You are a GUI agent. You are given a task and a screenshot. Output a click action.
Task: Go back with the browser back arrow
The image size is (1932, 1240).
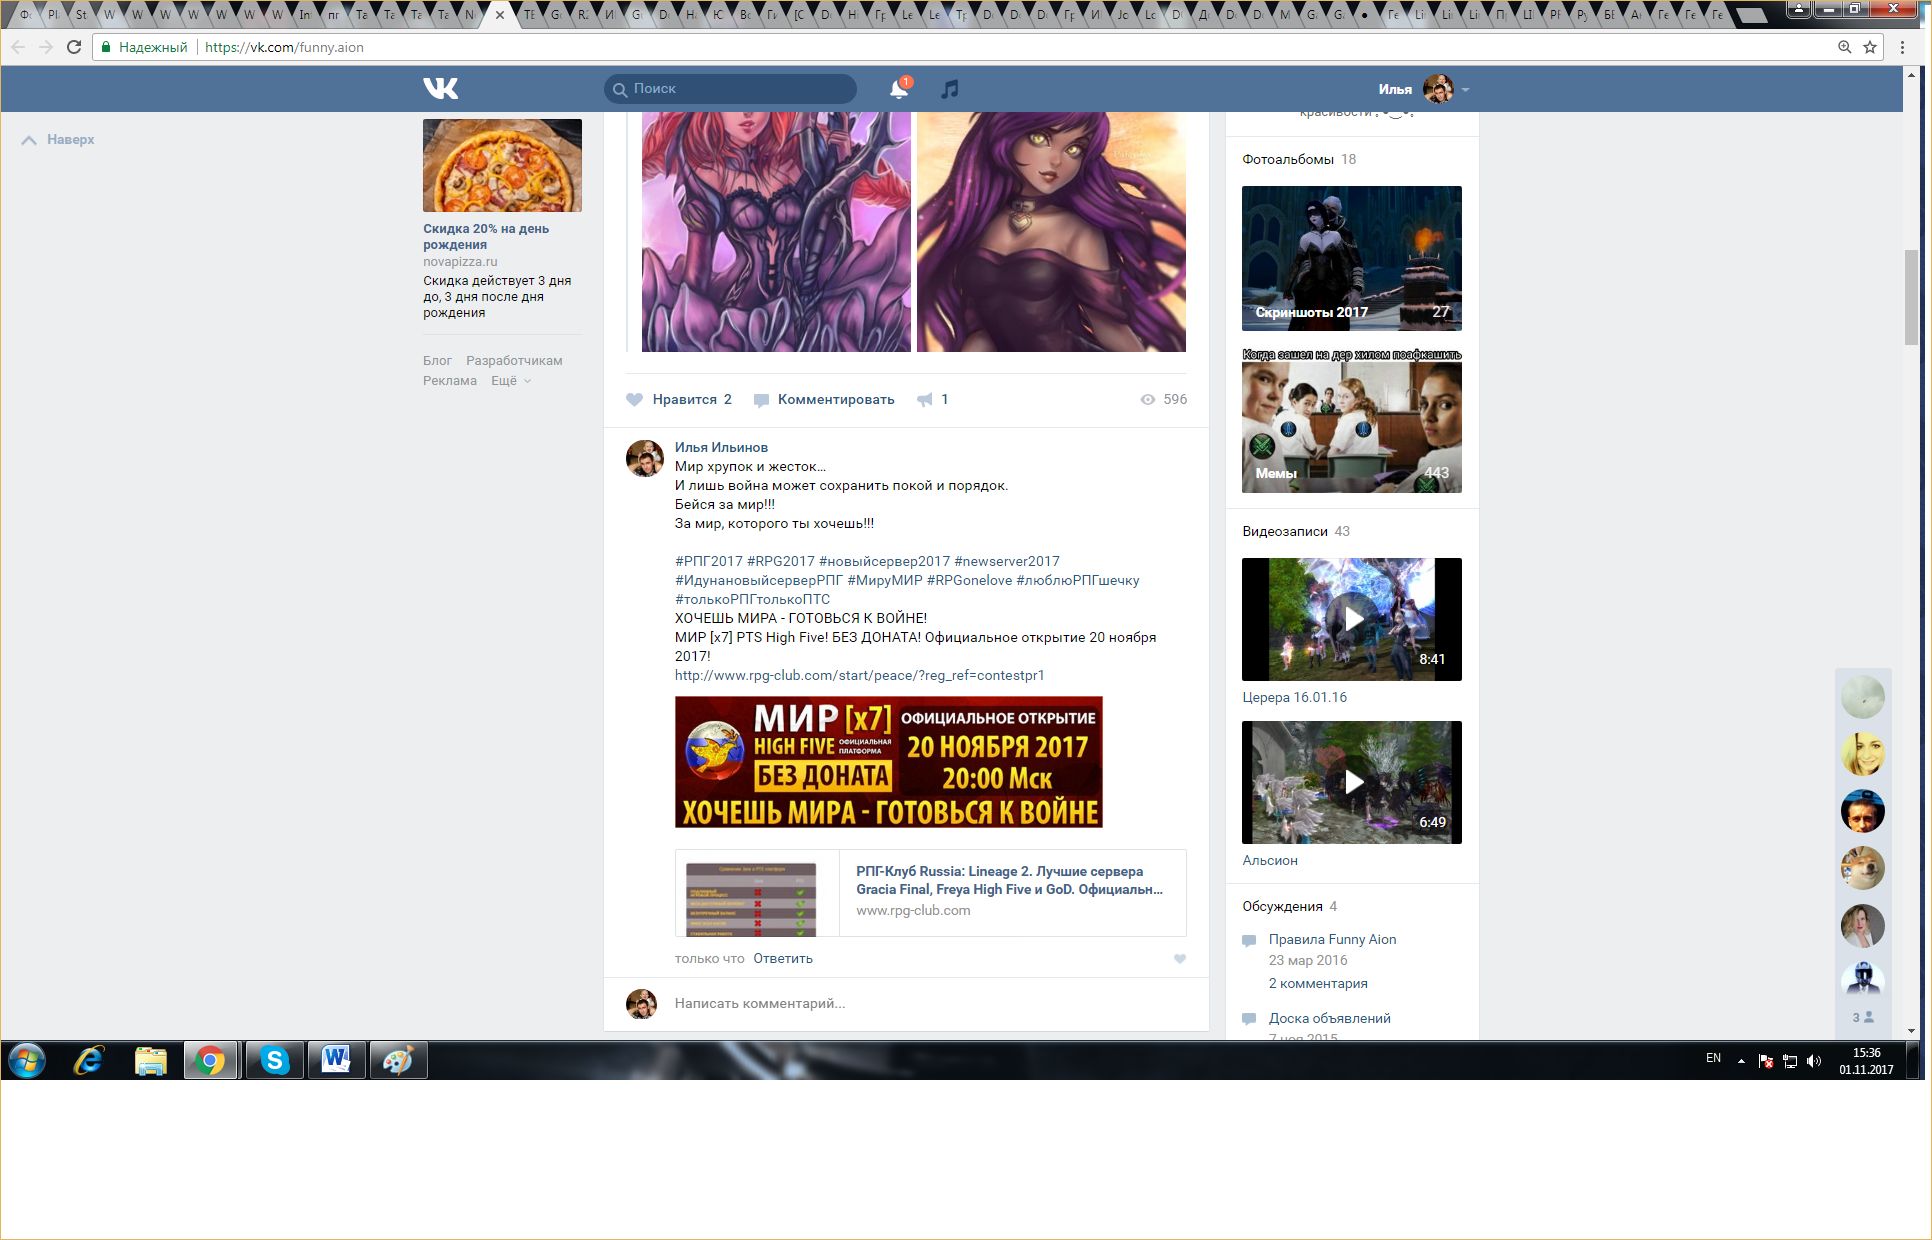pos(18,47)
